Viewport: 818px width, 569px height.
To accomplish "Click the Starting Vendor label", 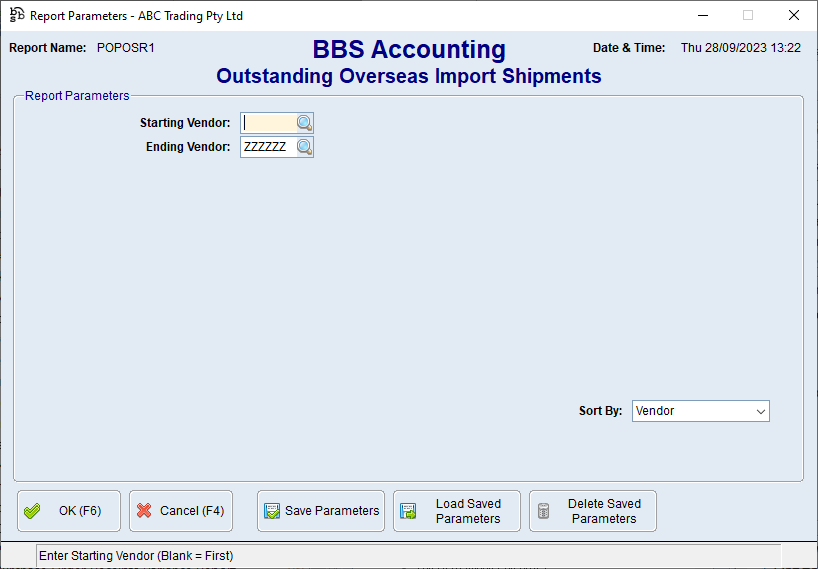I will pos(185,123).
